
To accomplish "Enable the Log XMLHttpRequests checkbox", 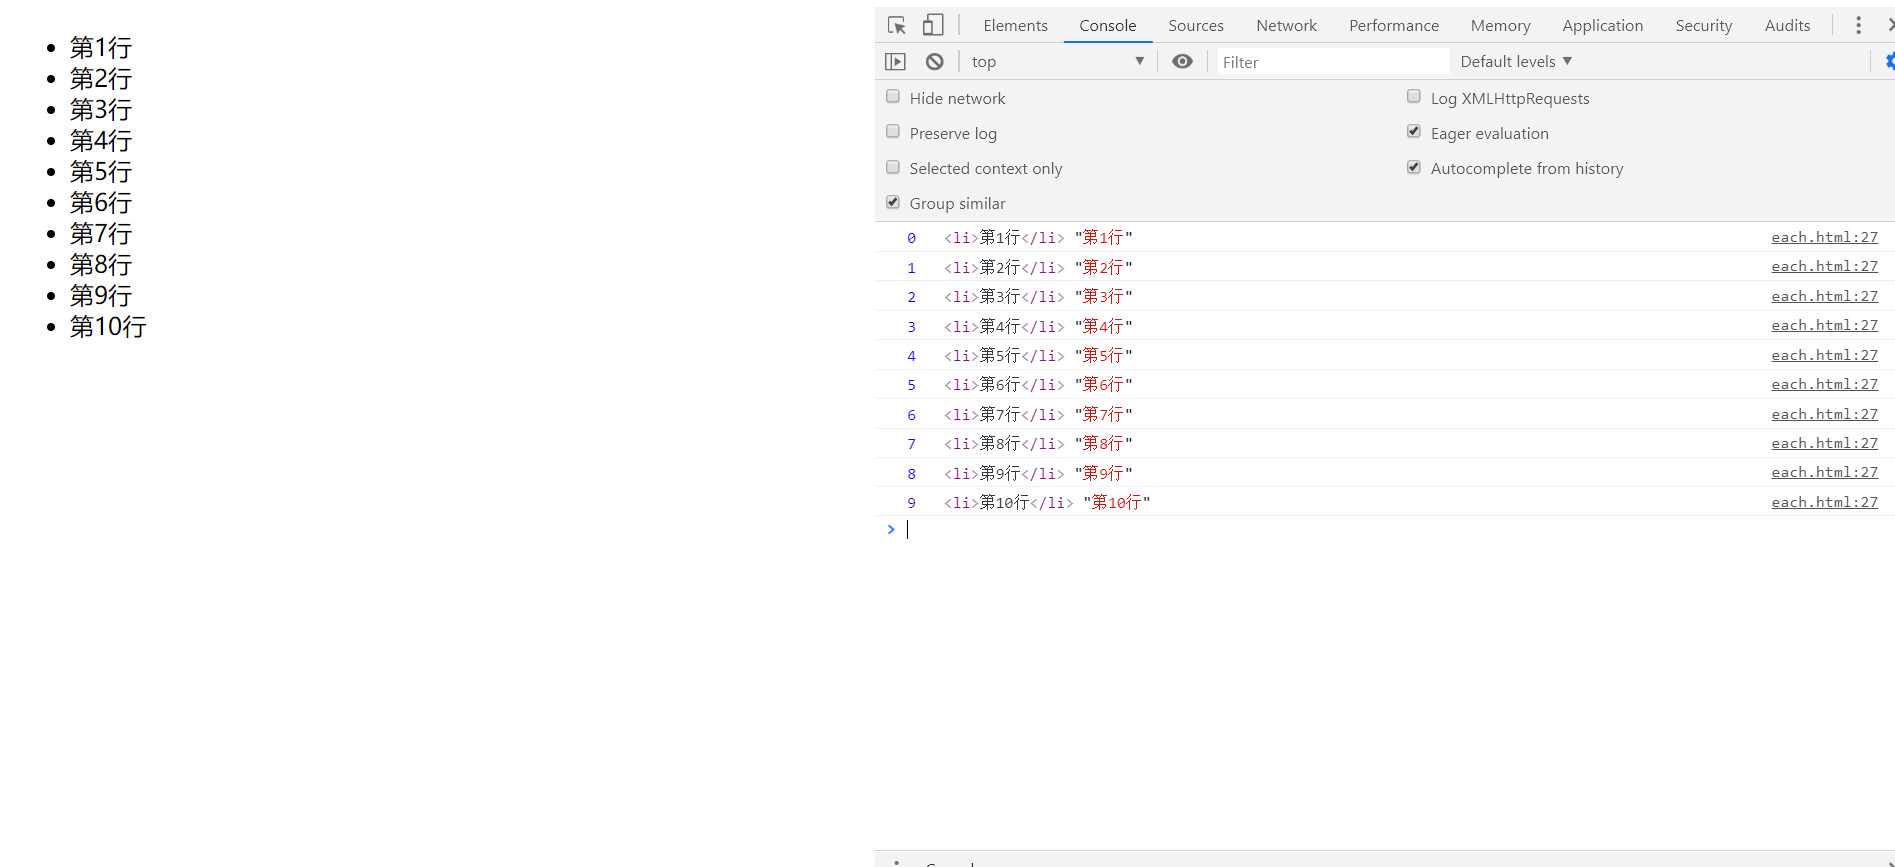I will click(1414, 97).
